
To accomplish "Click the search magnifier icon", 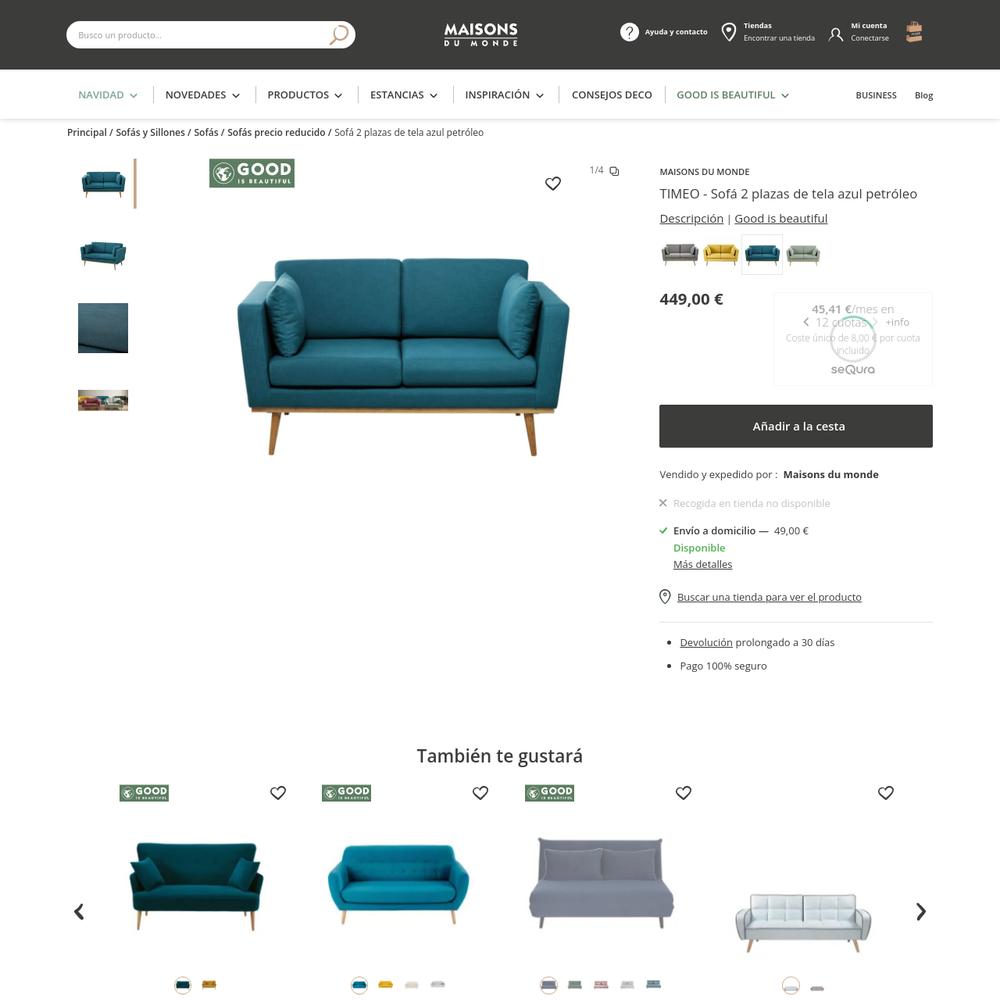I will pos(339,34).
